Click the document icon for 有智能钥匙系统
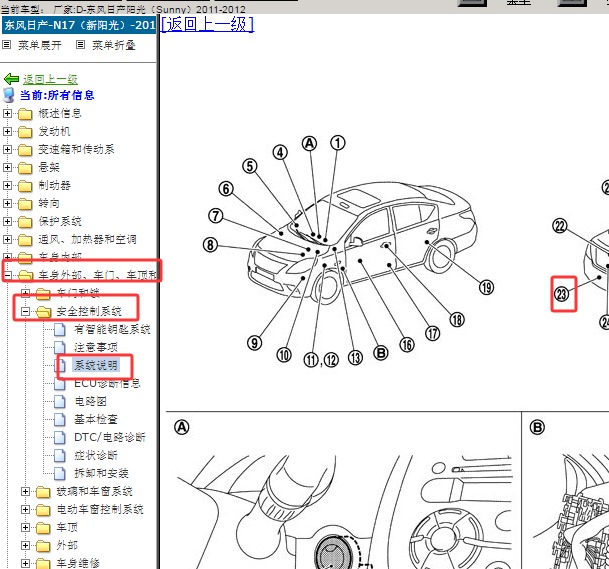 pyautogui.click(x=59, y=329)
